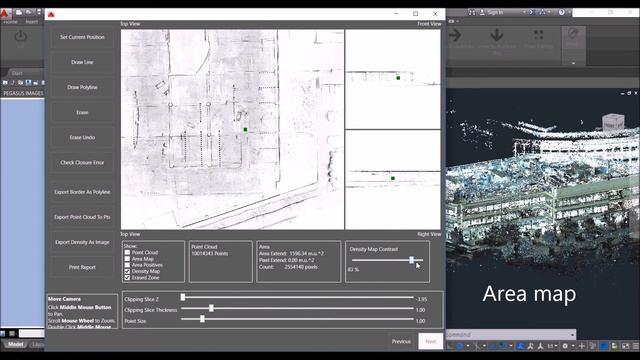
Task: Click the Print Report button
Action: (x=82, y=267)
